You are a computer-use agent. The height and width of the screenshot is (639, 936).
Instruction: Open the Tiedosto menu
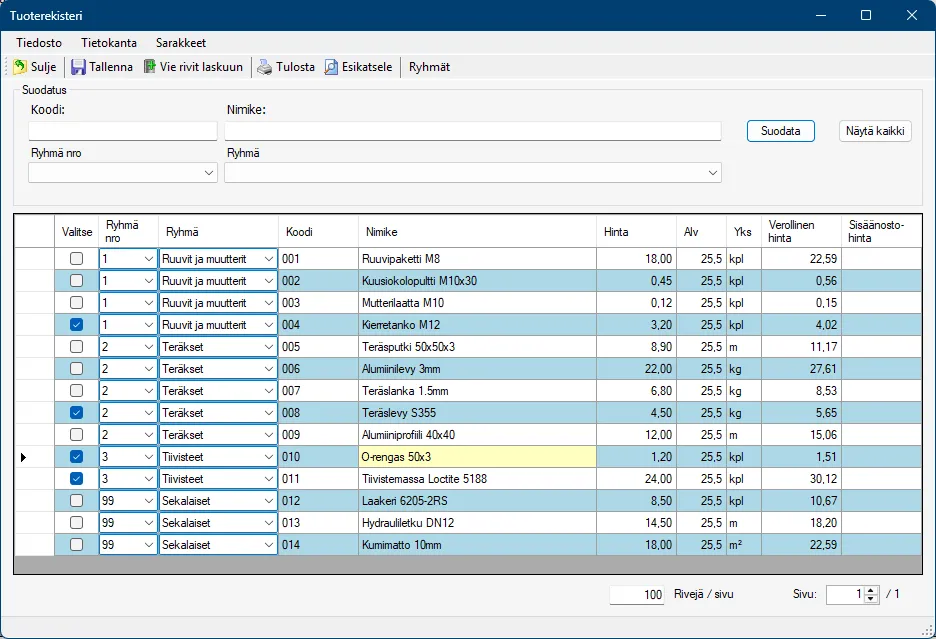pyautogui.click(x=39, y=43)
